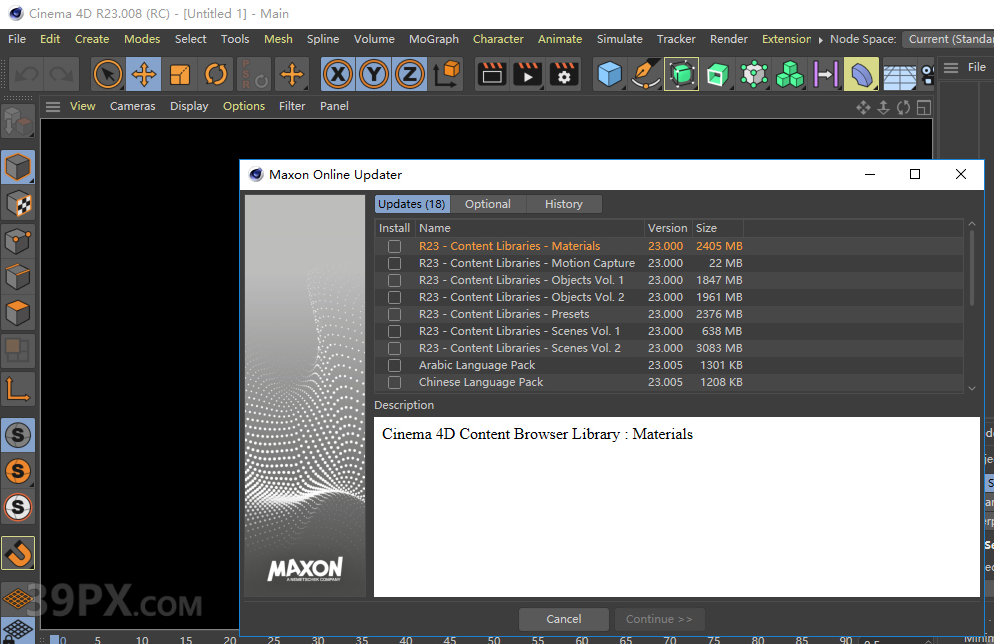Enable Snap using the magnet icon
994x644 pixels.
[18, 551]
